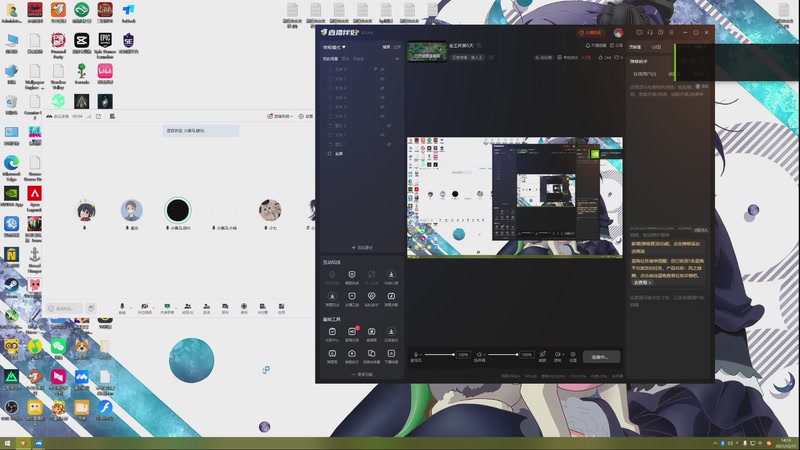Open the mode dropdown at top of the scene panel

334,47
